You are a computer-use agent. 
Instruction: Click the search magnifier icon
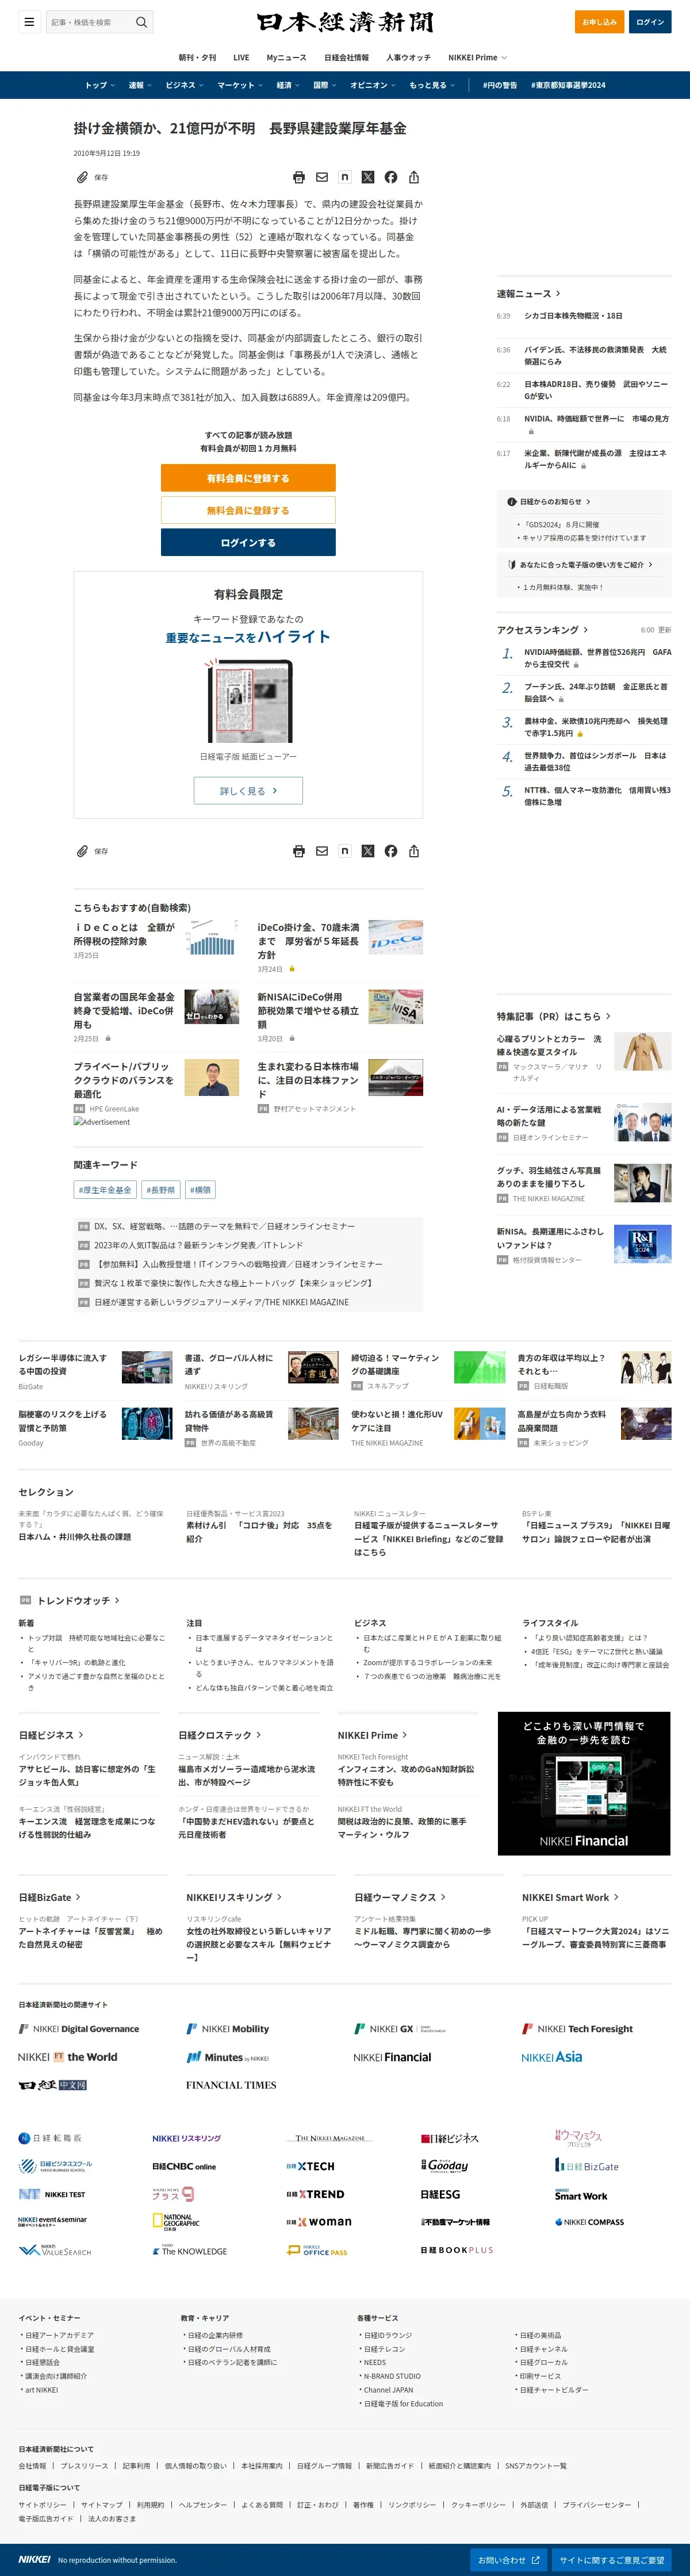coord(141,22)
